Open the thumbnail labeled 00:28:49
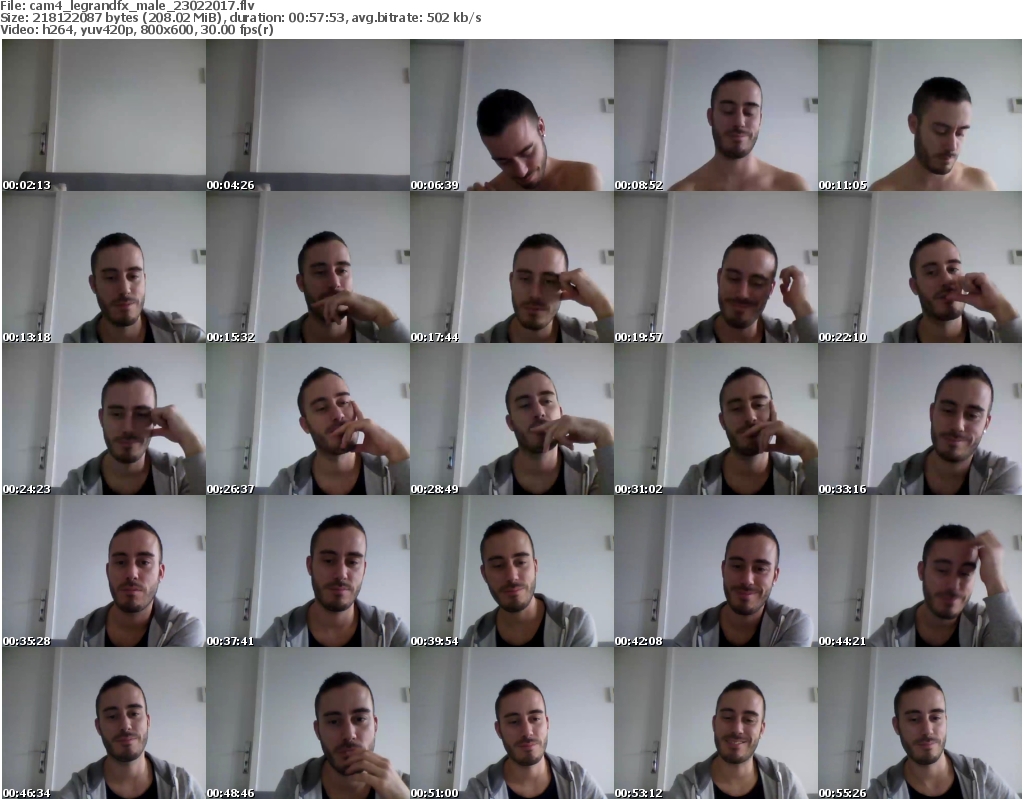This screenshot has width=1024, height=799. (512, 419)
